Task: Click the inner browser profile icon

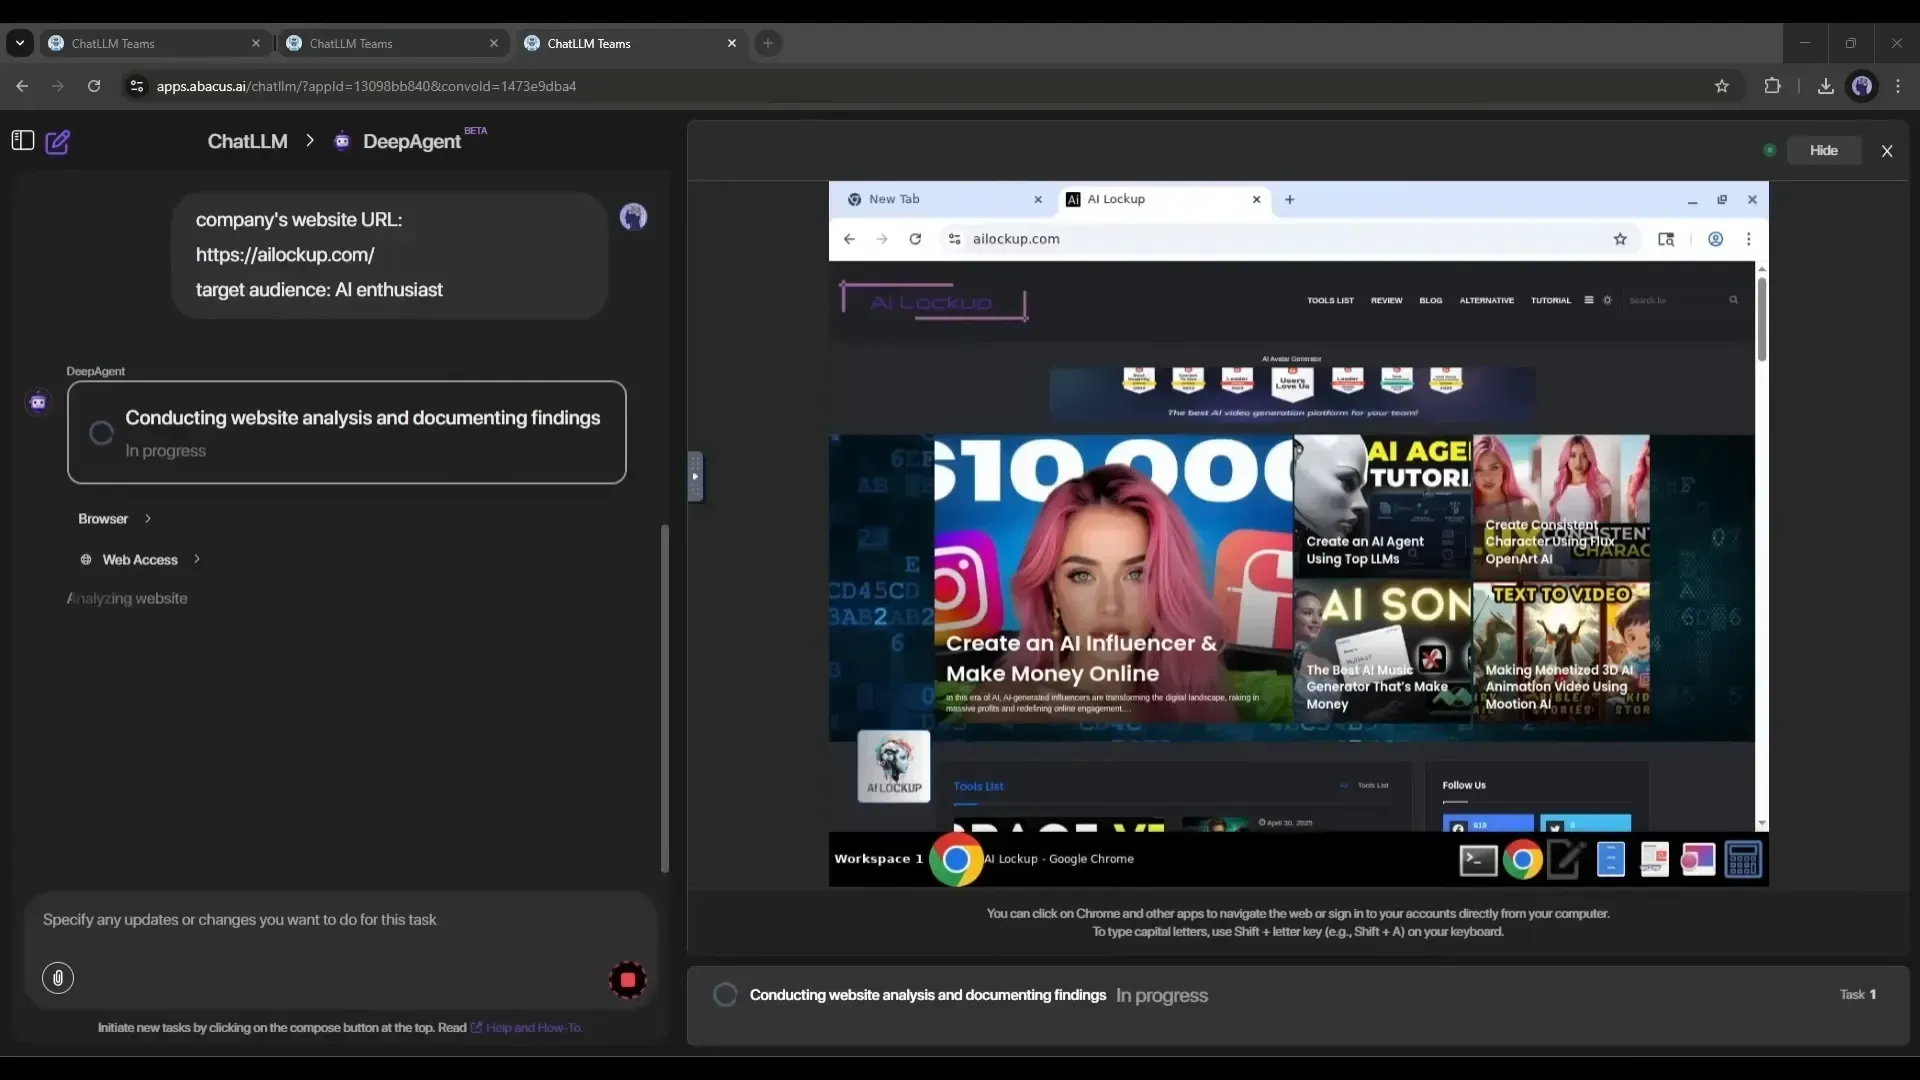Action: (x=1715, y=239)
